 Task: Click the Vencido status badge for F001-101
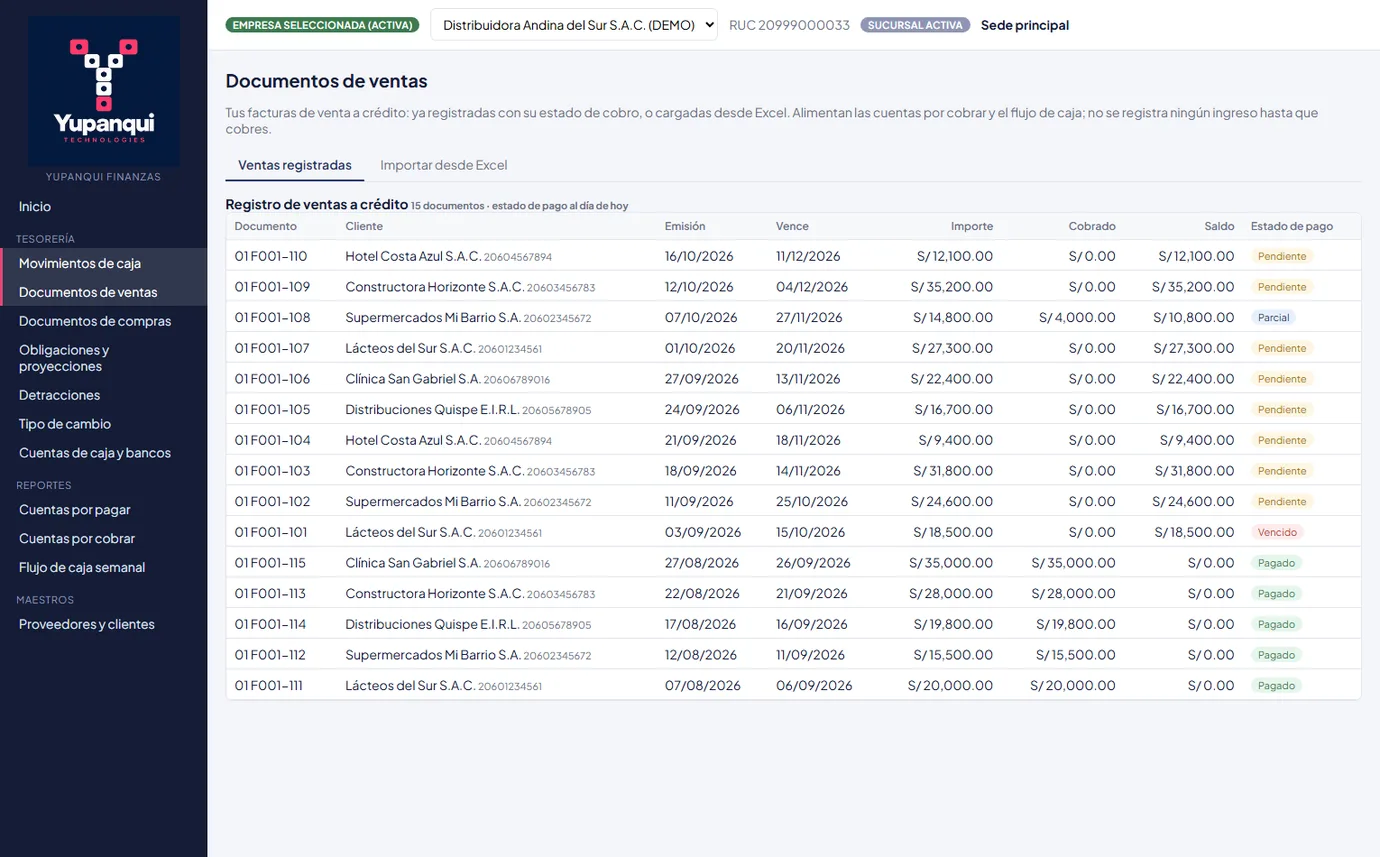tap(1278, 533)
